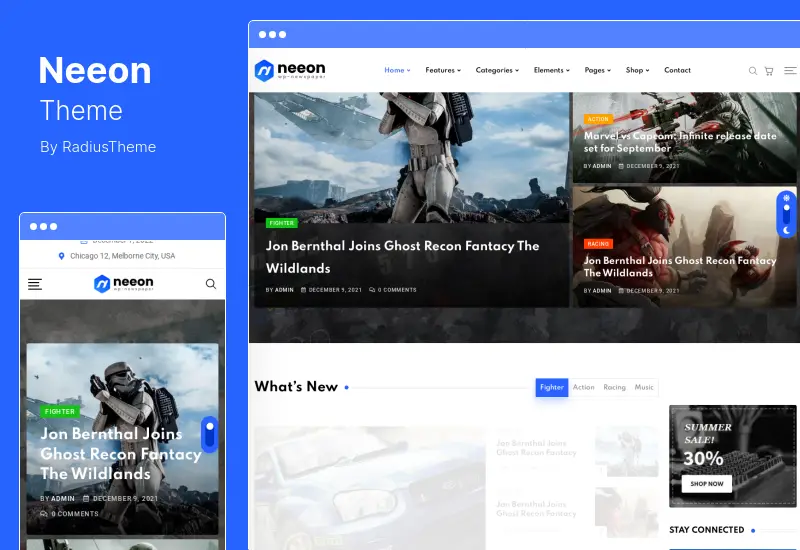Click calendar icon beside main post date

(x=304, y=290)
